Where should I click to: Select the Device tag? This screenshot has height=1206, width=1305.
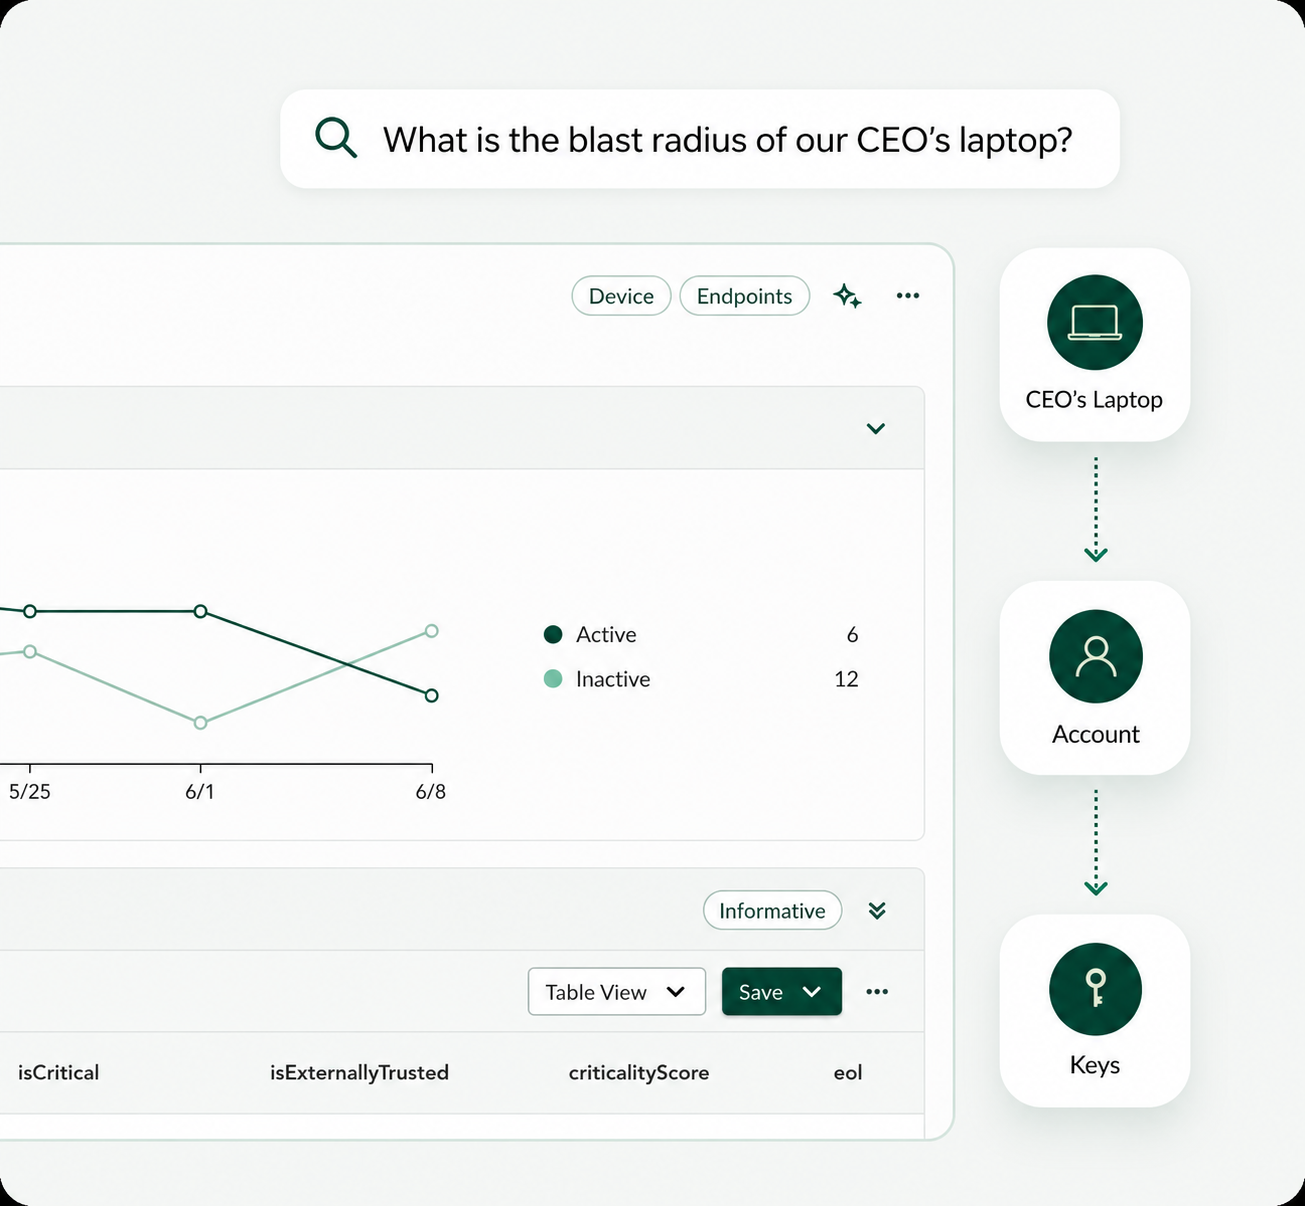621,296
